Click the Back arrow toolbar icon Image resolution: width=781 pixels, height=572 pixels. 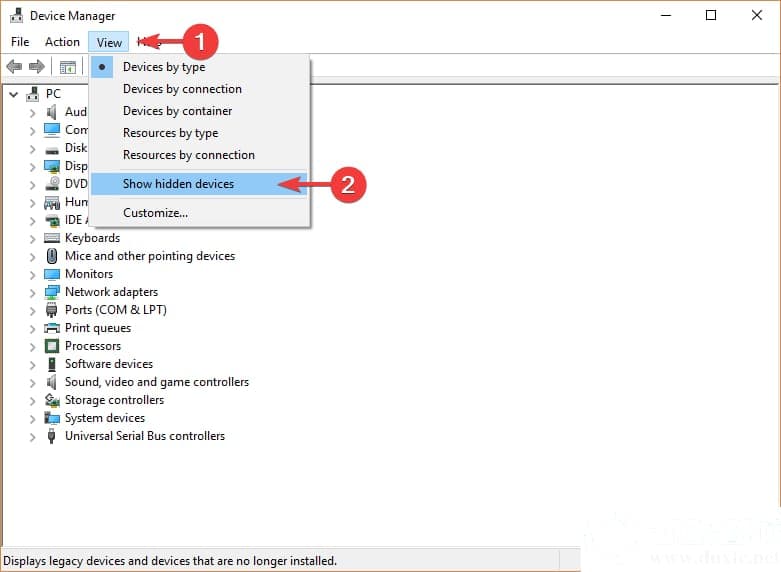[14, 66]
